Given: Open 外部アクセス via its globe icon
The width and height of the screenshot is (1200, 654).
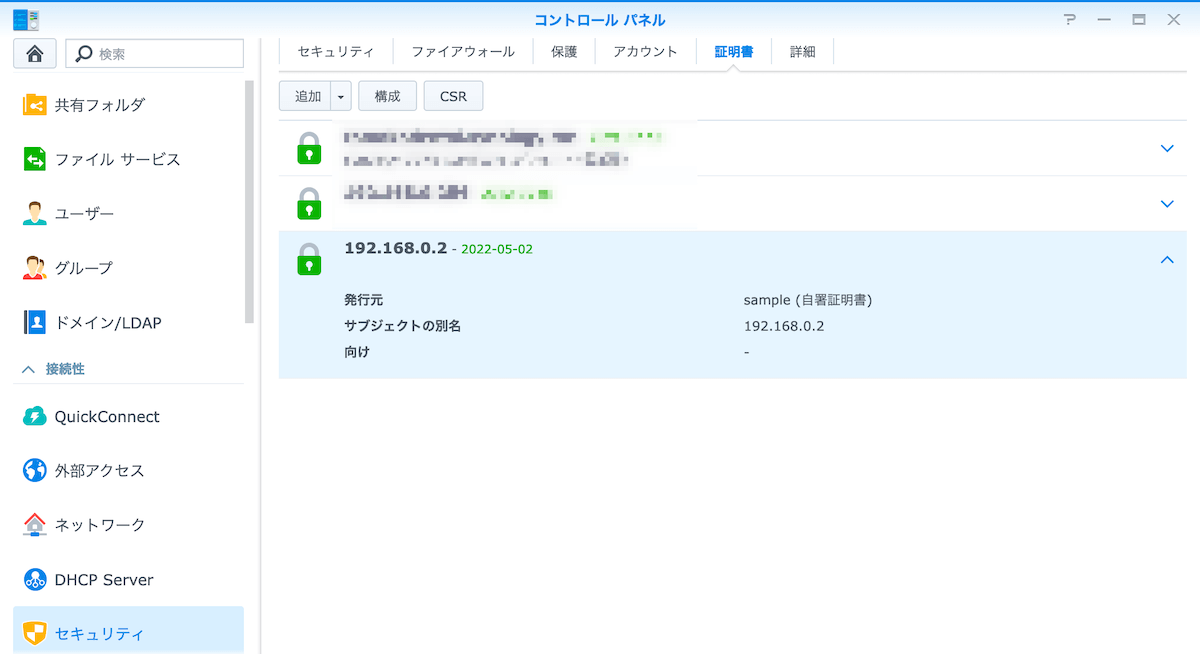Looking at the screenshot, I should pos(35,471).
